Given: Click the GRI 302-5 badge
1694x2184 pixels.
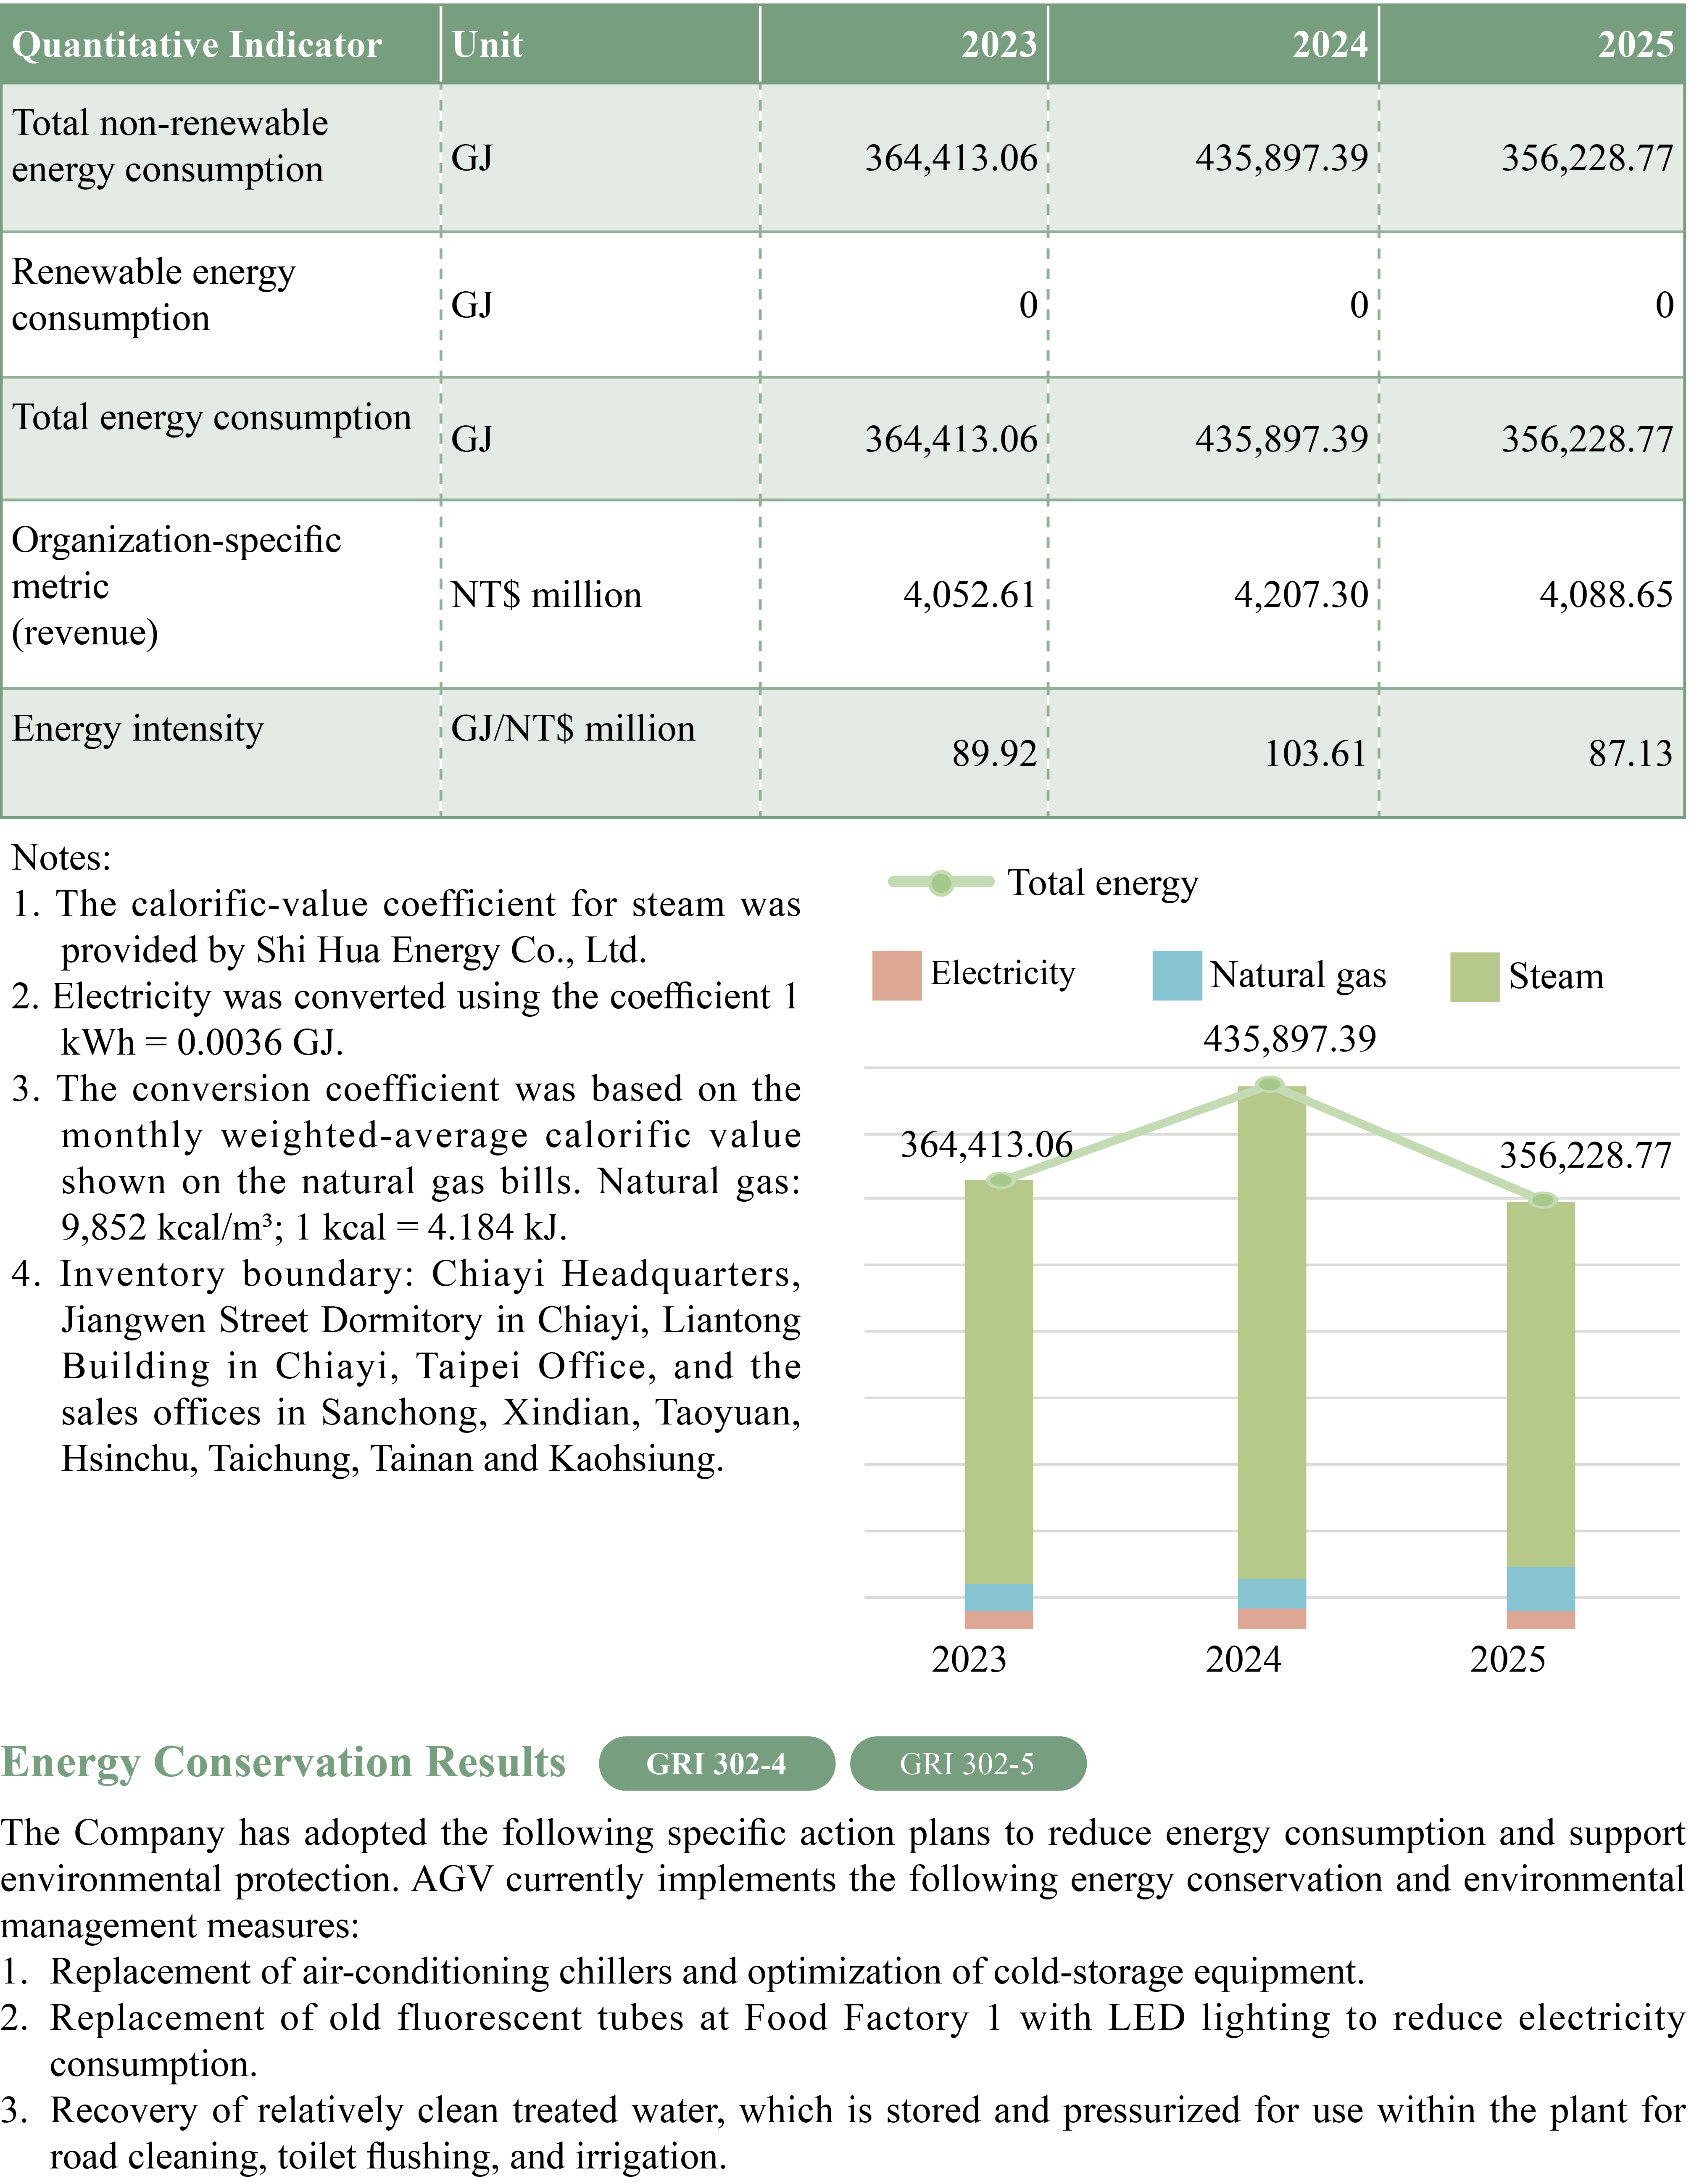Looking at the screenshot, I should [x=967, y=1763].
